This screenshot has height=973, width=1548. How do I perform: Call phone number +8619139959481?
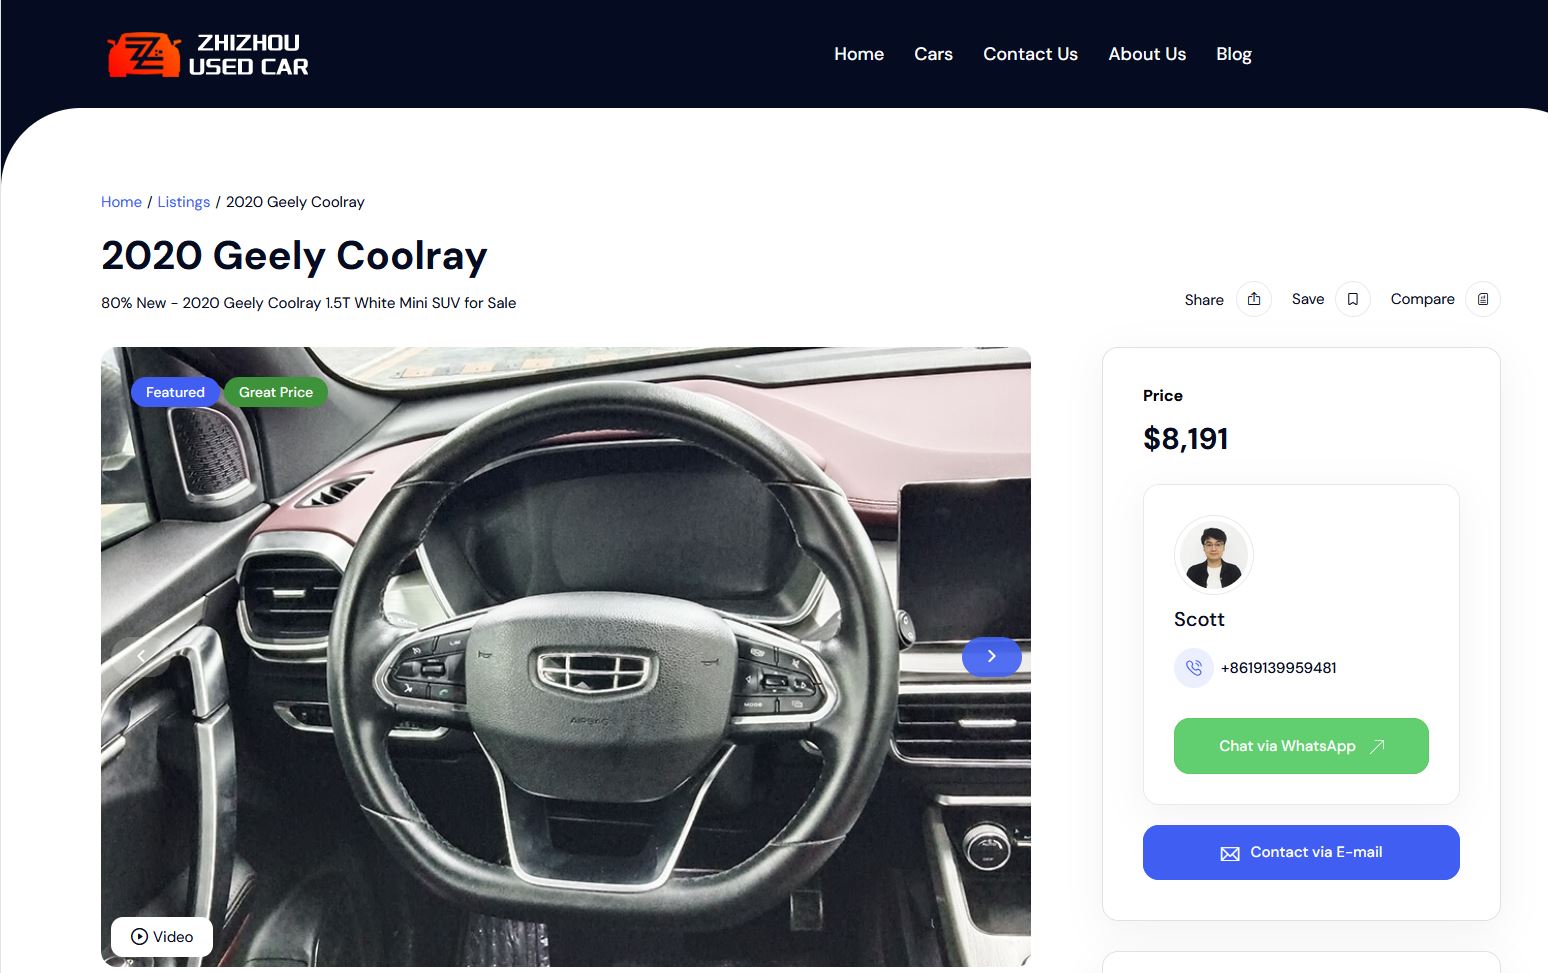click(x=1278, y=668)
